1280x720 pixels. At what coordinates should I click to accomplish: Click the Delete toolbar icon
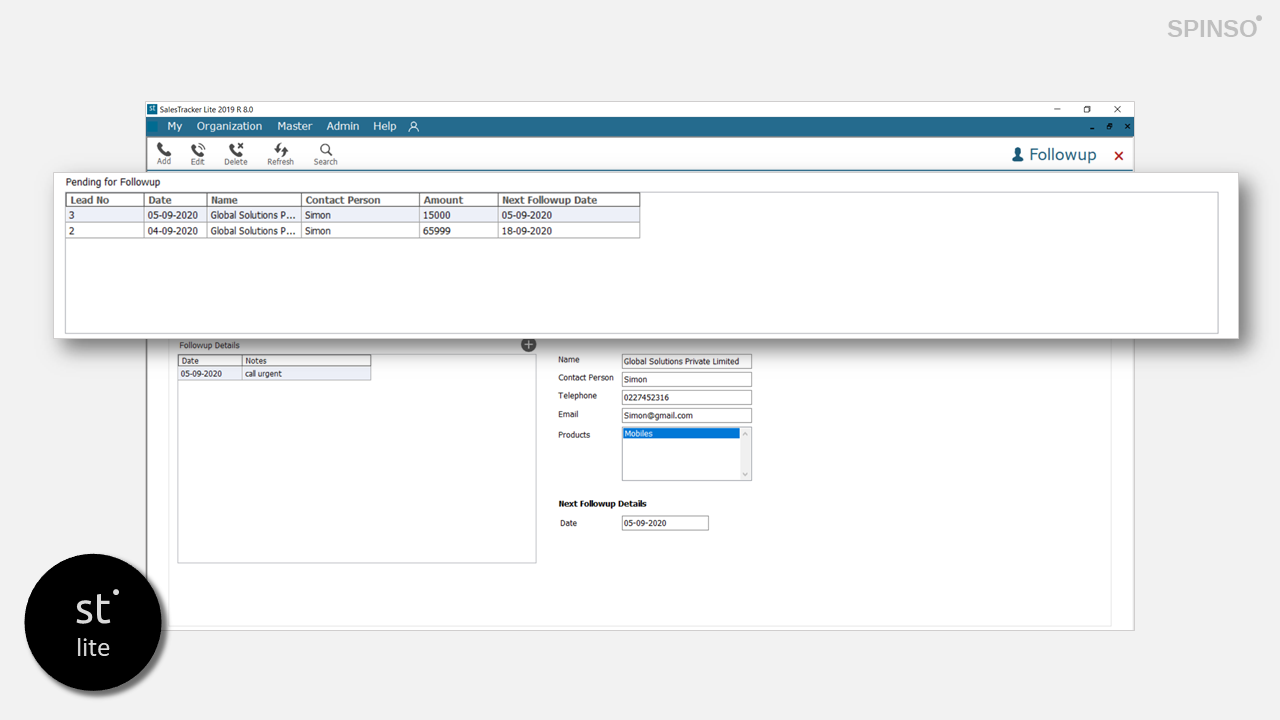pyautogui.click(x=236, y=150)
